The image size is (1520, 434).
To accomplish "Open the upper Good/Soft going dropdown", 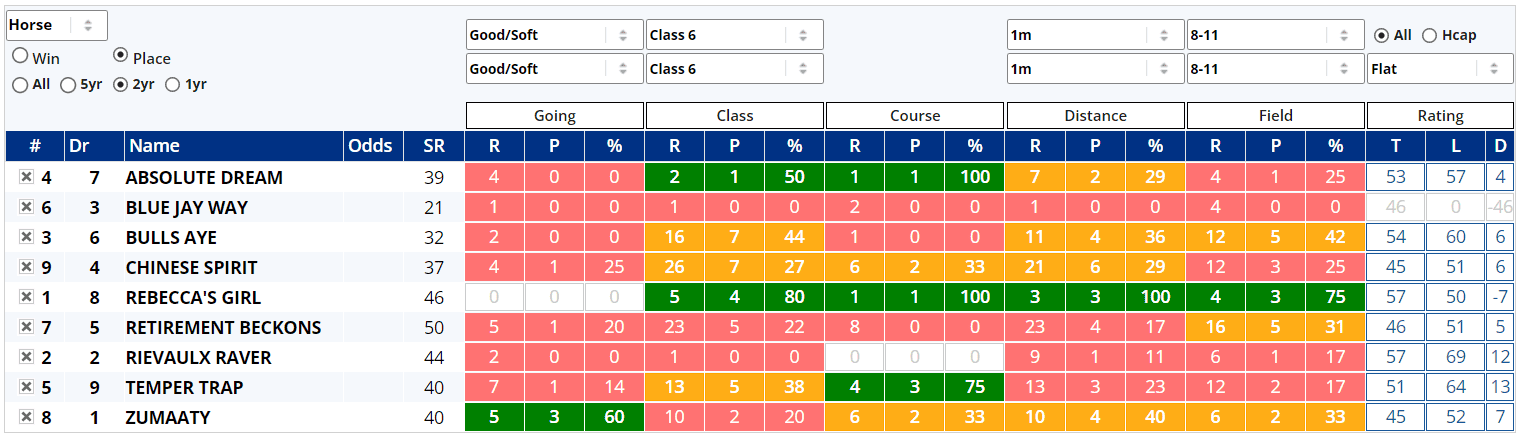I will pos(554,35).
